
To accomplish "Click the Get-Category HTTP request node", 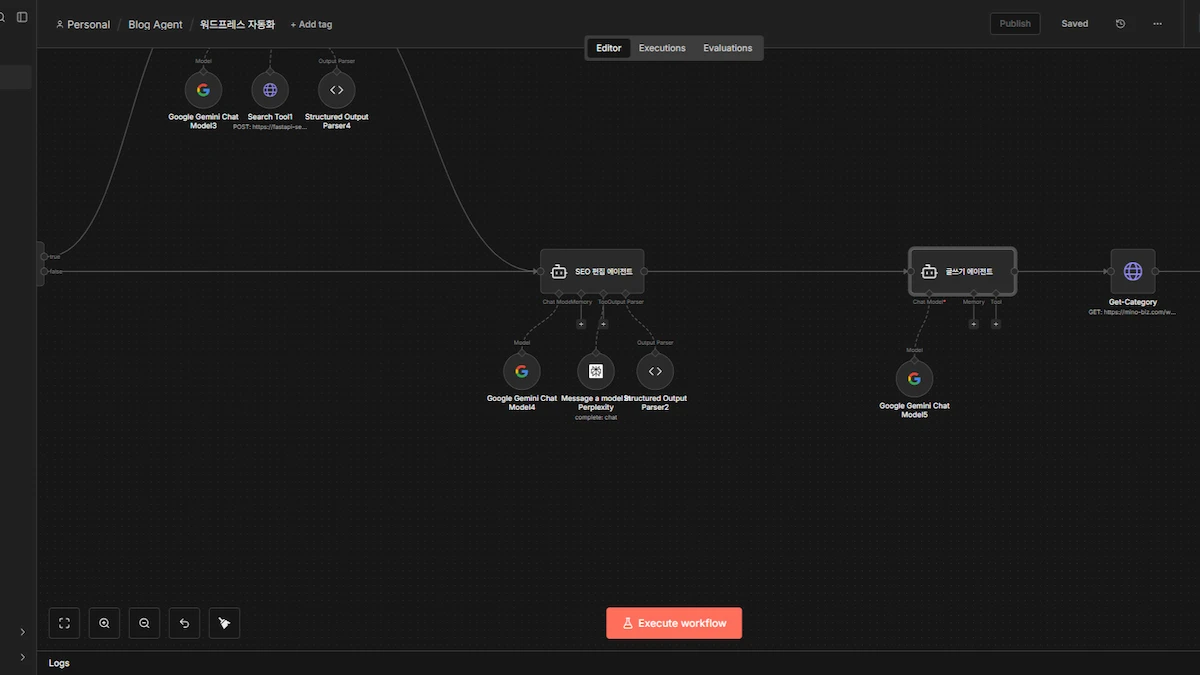I will pos(1132,271).
